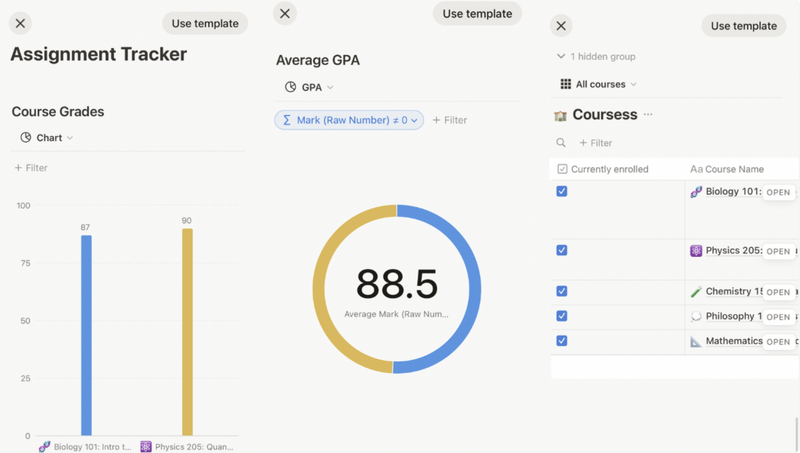Expand the All courses view selector
The image size is (800, 453).
[598, 84]
